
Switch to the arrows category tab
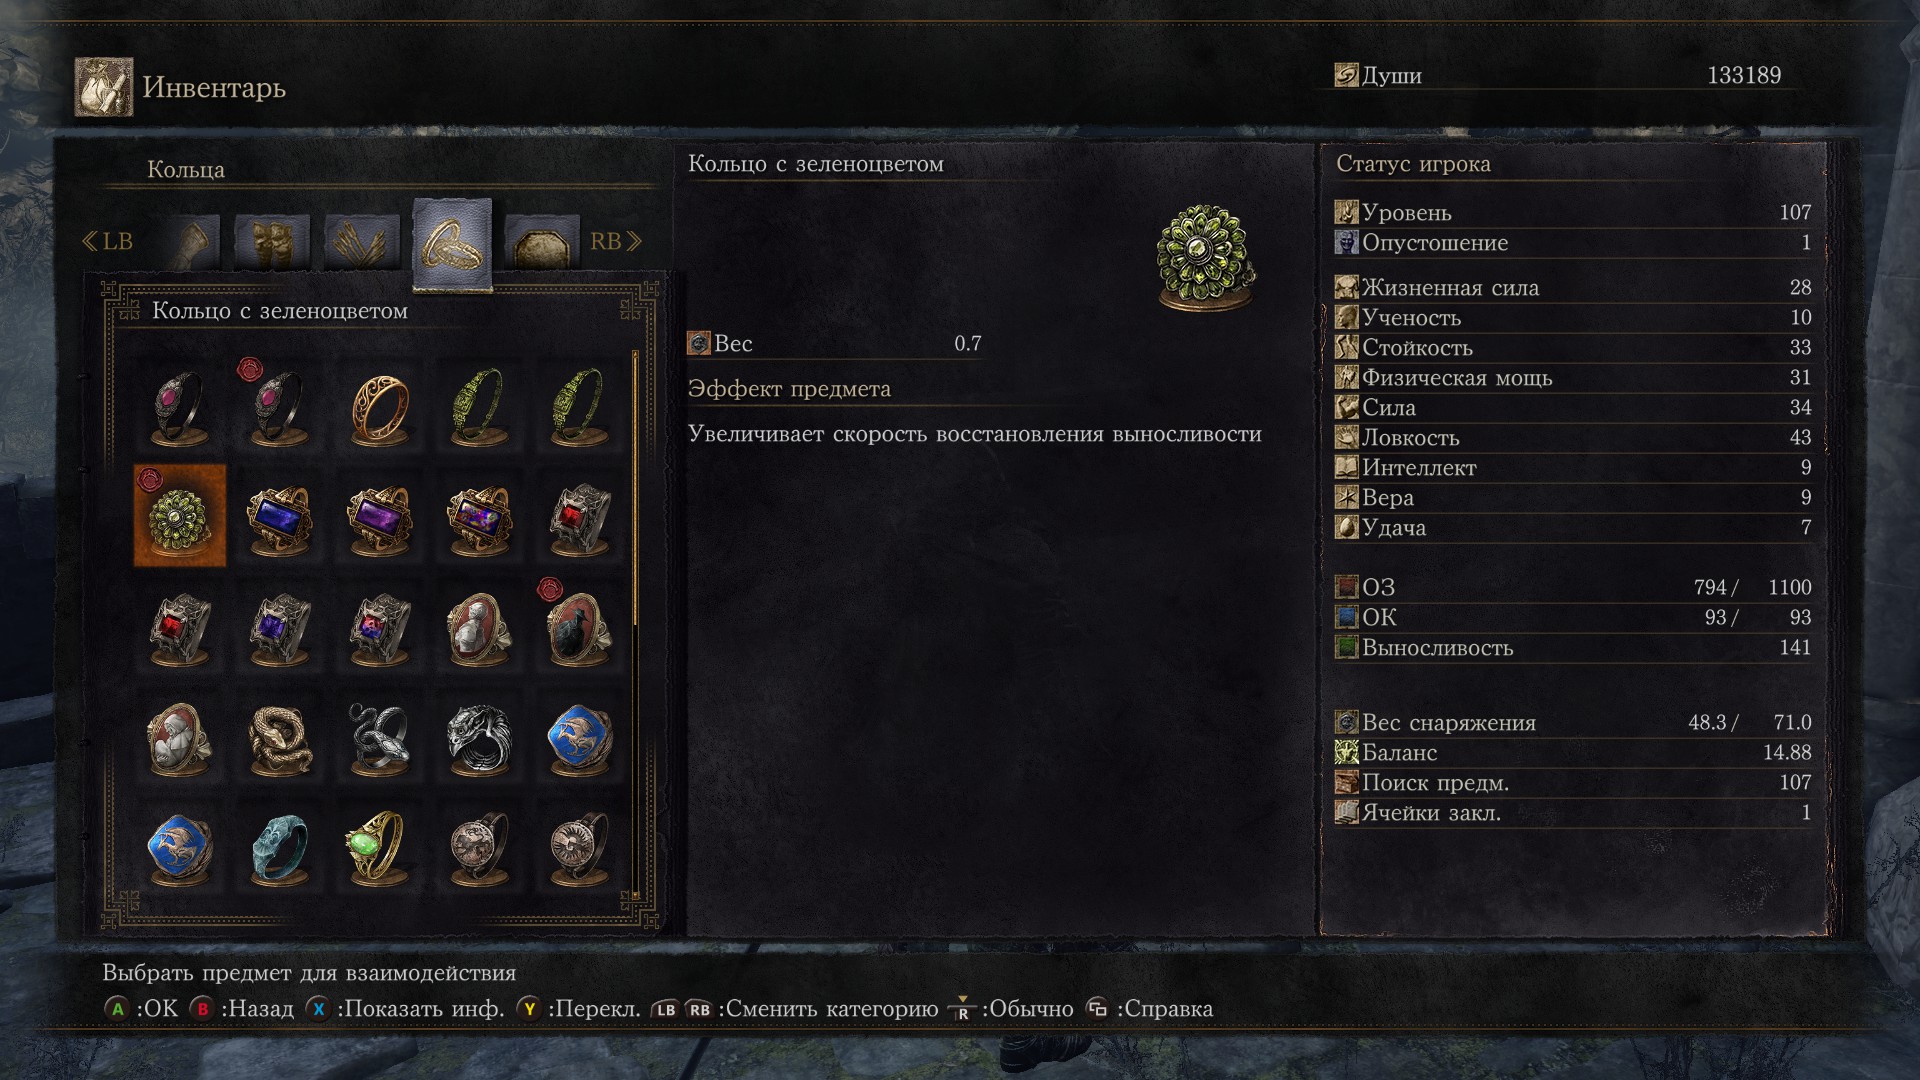click(362, 241)
